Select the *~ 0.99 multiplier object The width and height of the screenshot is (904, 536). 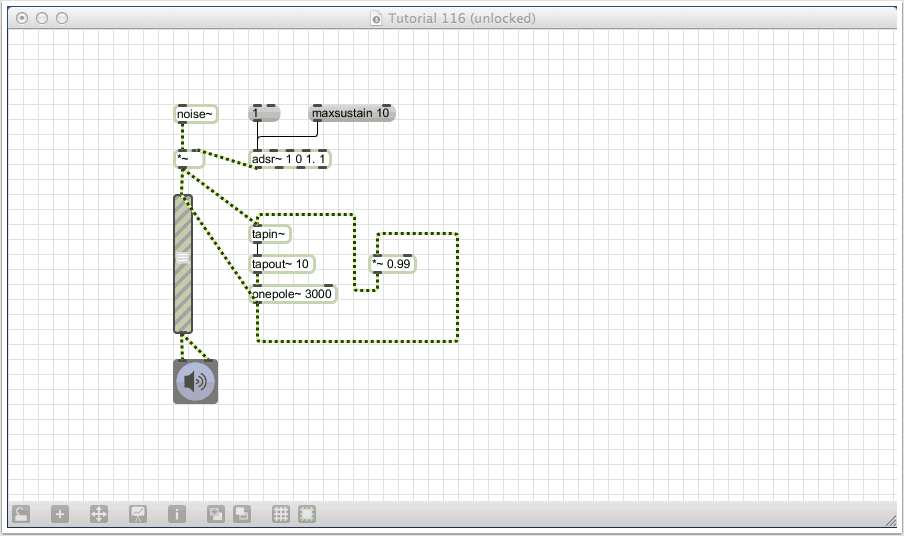pyautogui.click(x=393, y=264)
